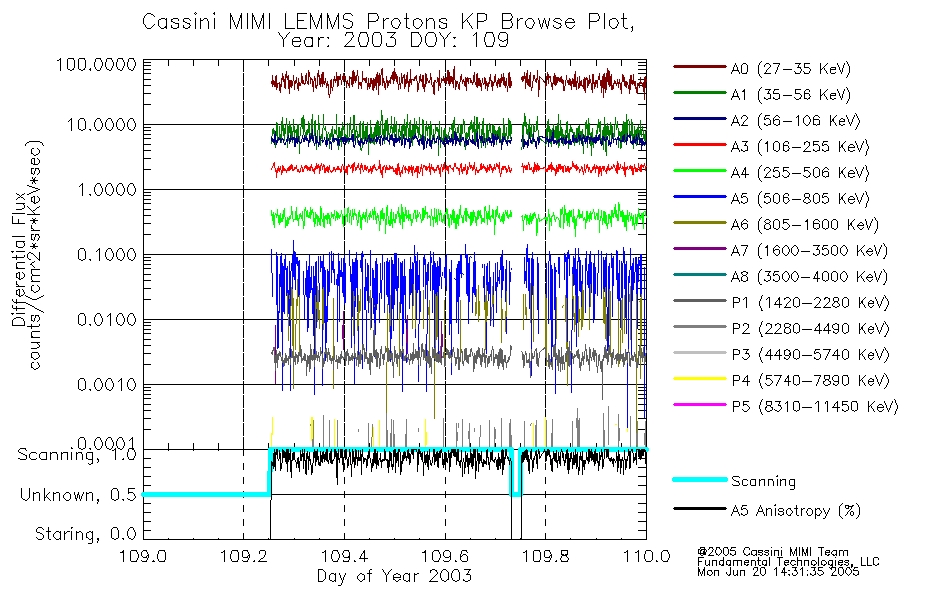
Task: Click the 100.0000 y-axis tick label
Action: click(97, 64)
